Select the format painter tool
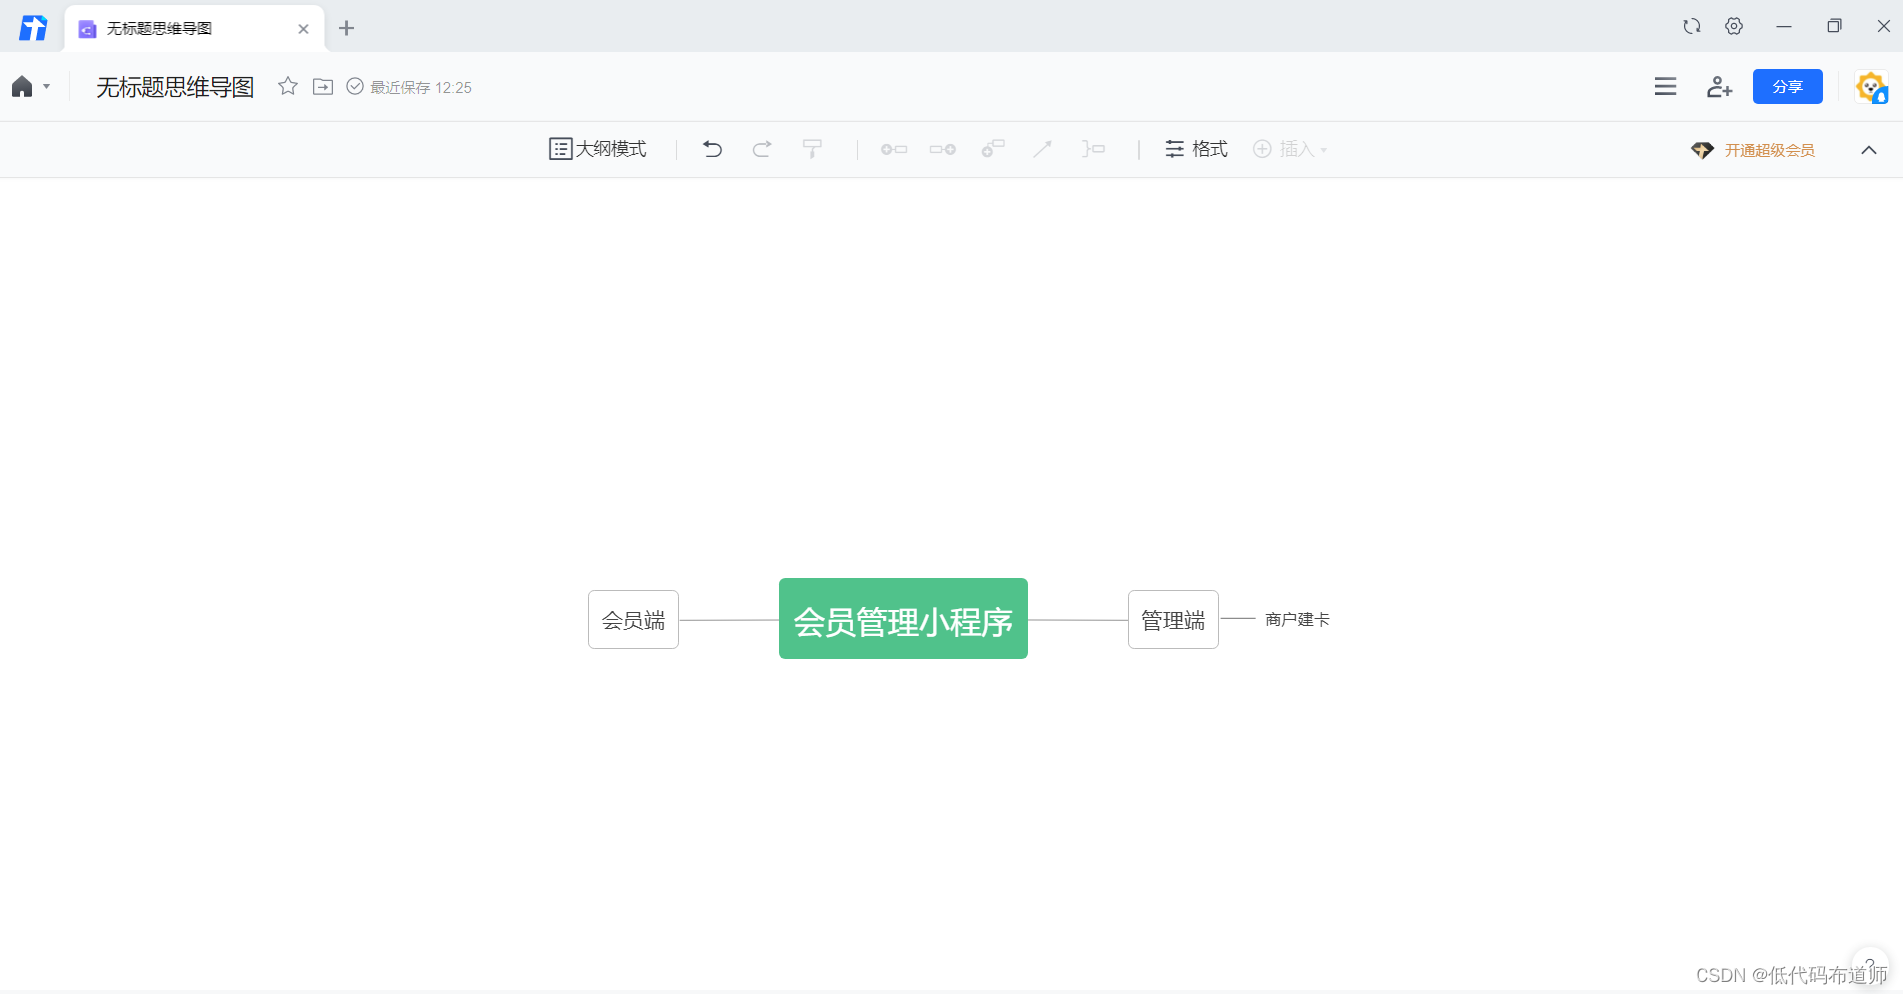Image resolution: width=1903 pixels, height=994 pixels. click(812, 149)
